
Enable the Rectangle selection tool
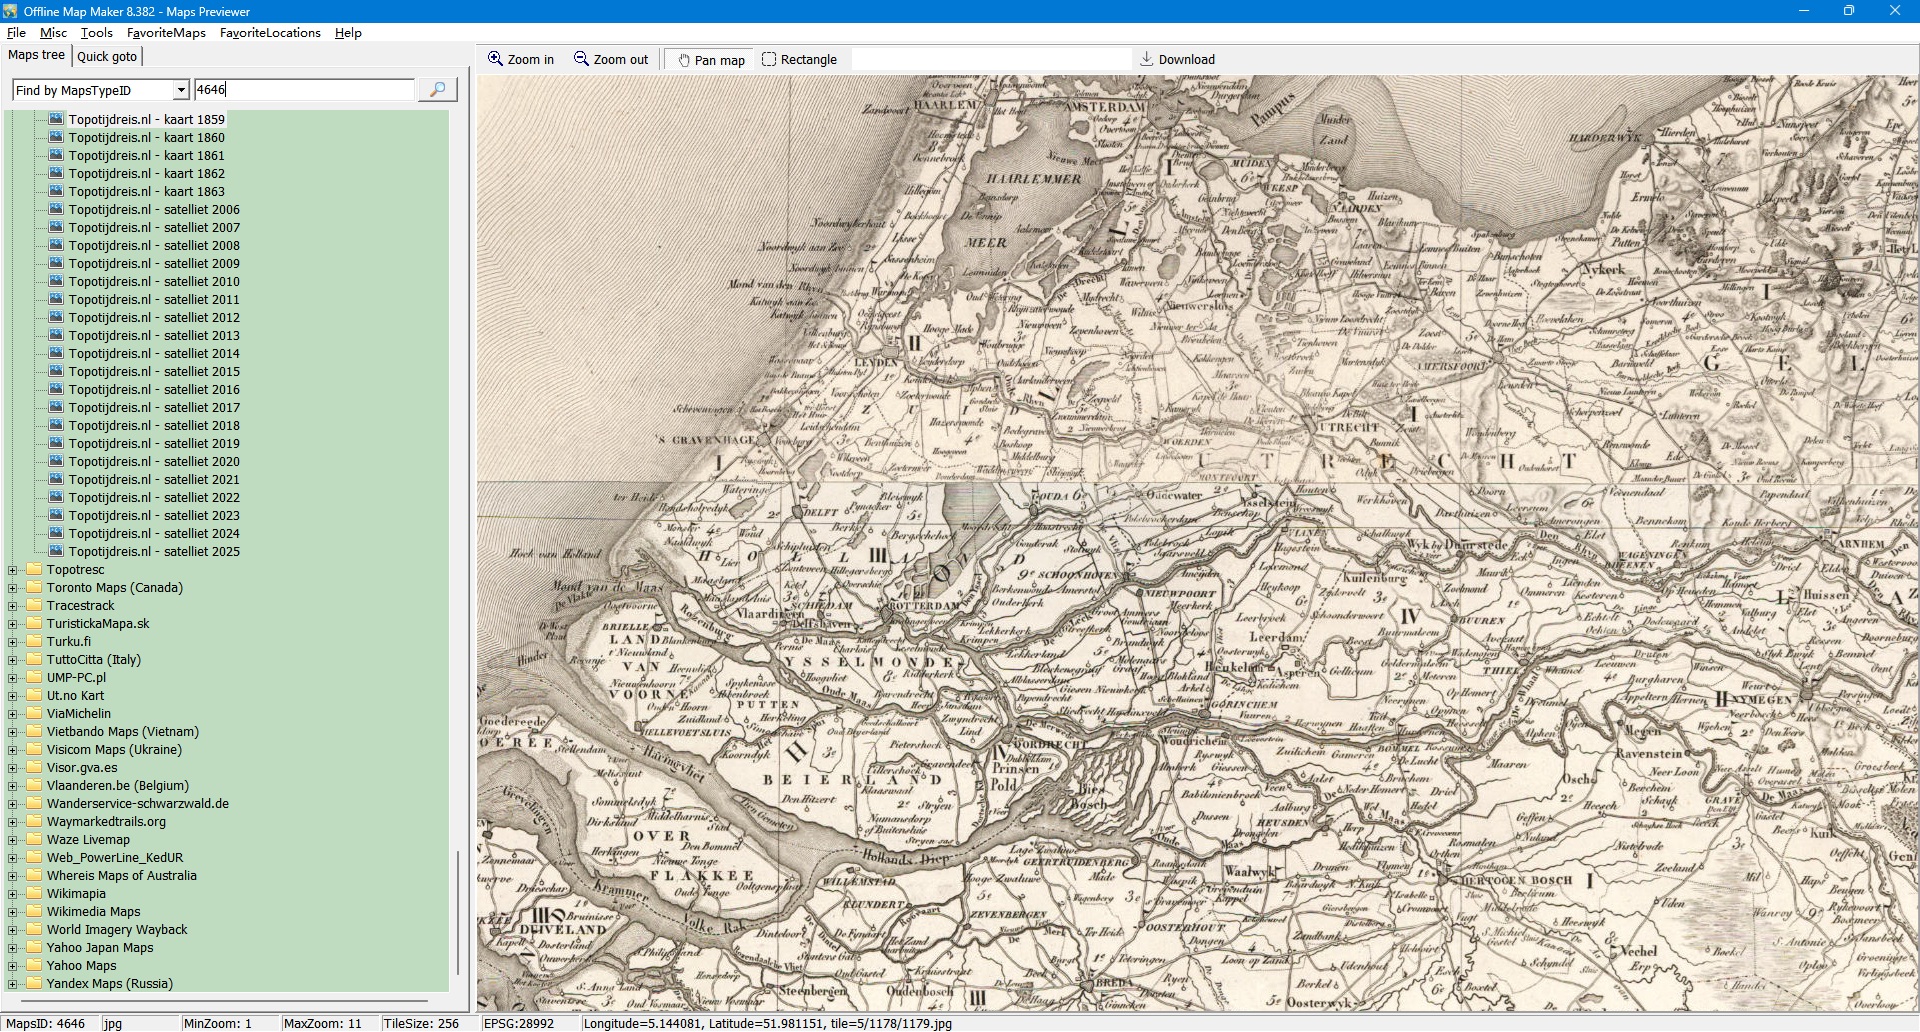[x=799, y=60]
